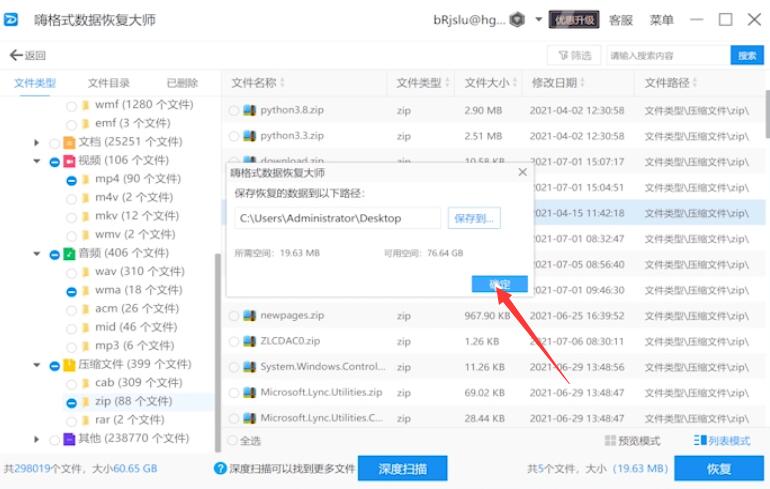The height and width of the screenshot is (489, 770).
Task: Confirm with the 确定 button
Action: (499, 284)
